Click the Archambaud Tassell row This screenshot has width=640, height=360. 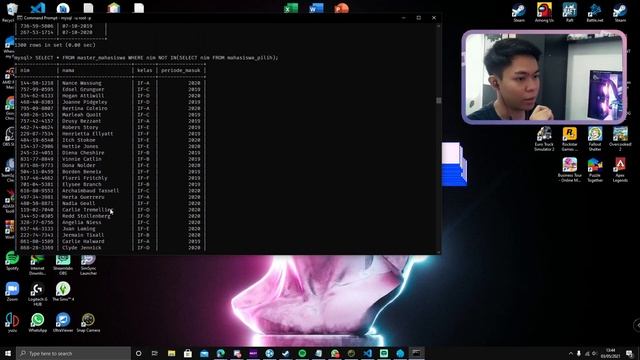(x=110, y=191)
